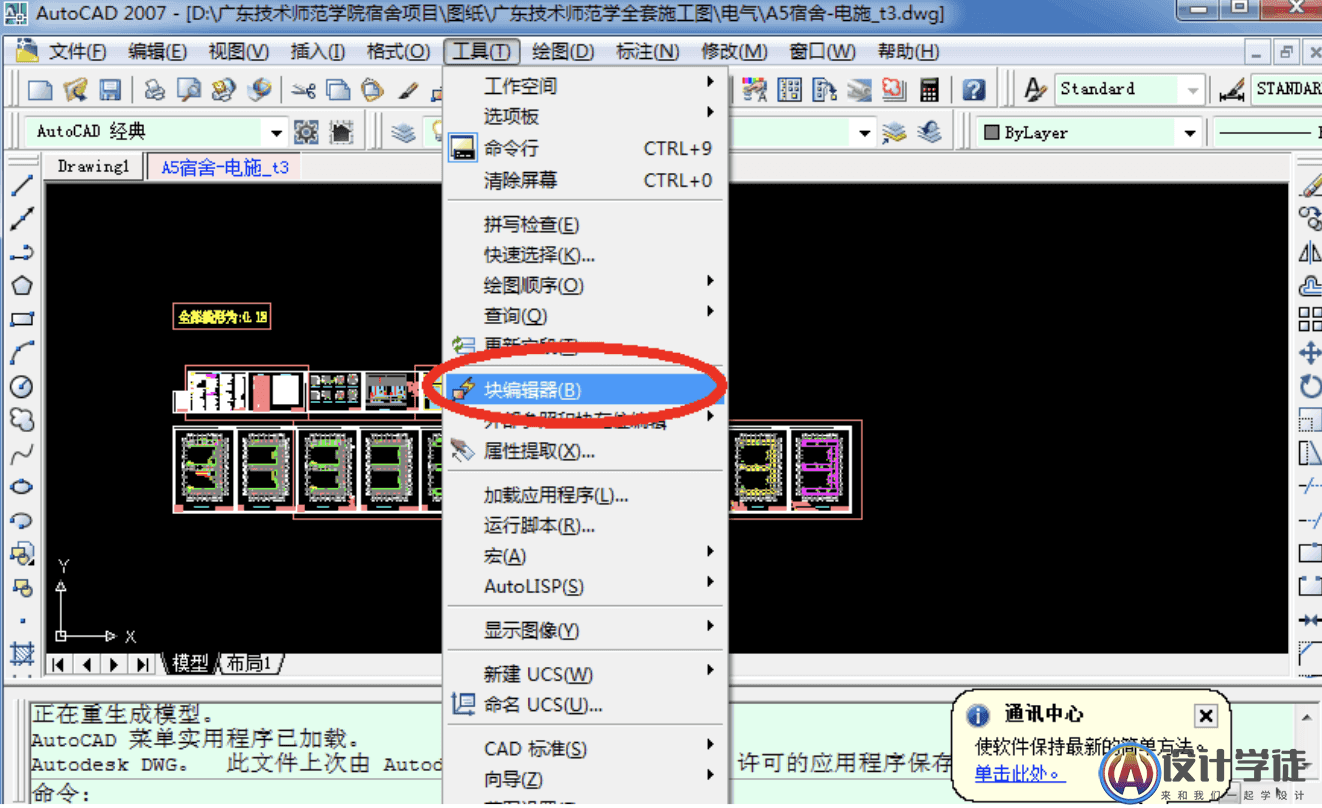This screenshot has width=1322, height=808.
Task: Switch to the 布局1 layout tab
Action: point(250,663)
